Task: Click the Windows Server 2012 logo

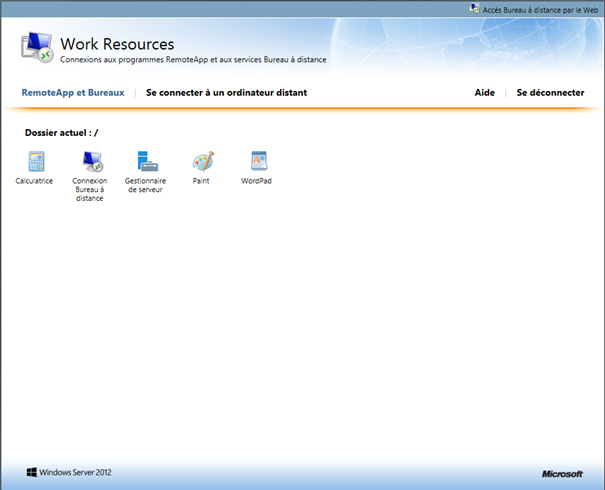Action: point(69,472)
